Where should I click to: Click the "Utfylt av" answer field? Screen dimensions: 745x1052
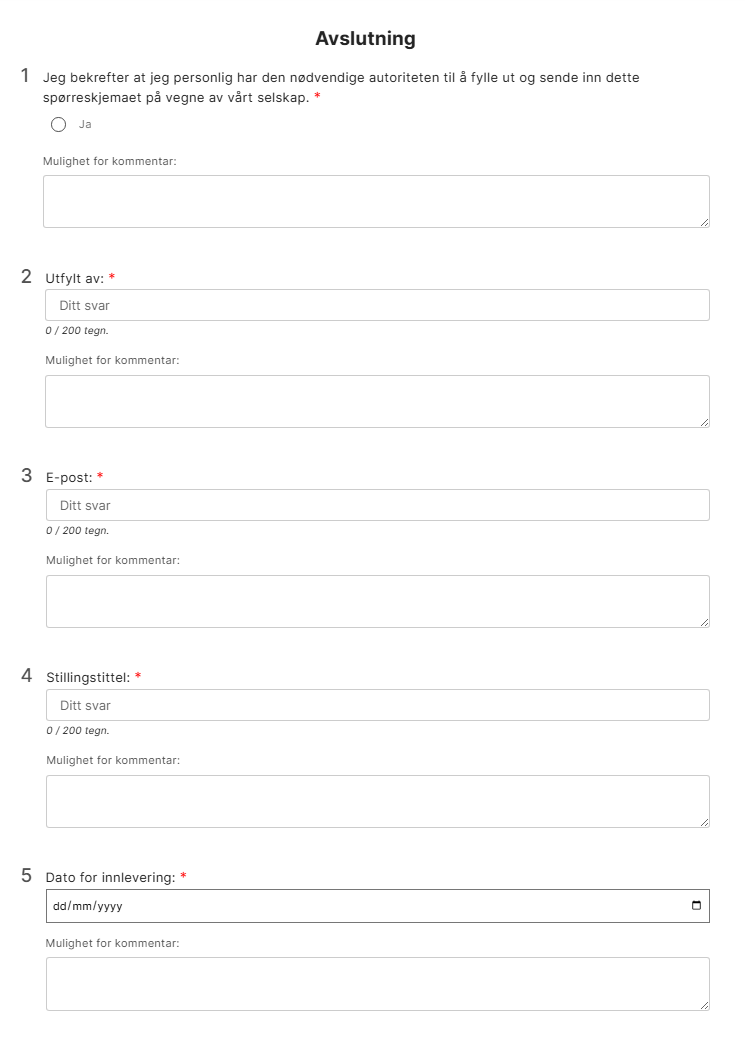point(377,305)
